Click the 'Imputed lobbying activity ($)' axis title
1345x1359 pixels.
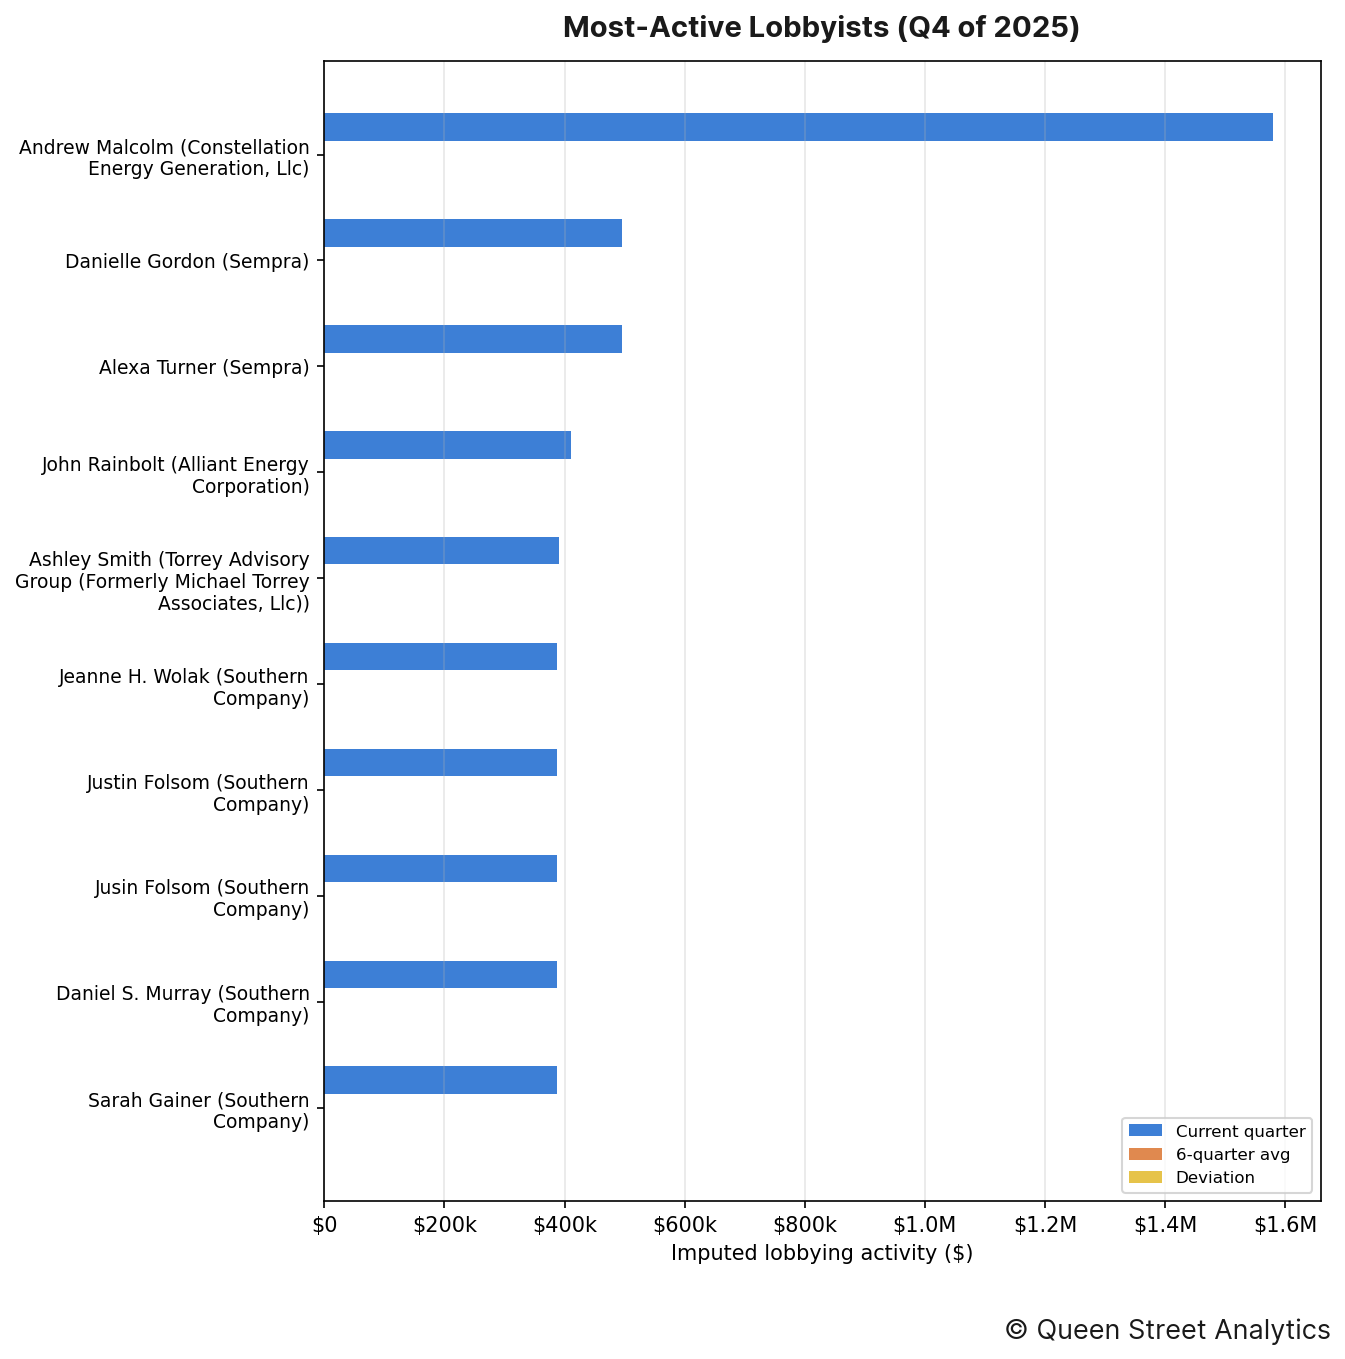pyautogui.click(x=822, y=1253)
